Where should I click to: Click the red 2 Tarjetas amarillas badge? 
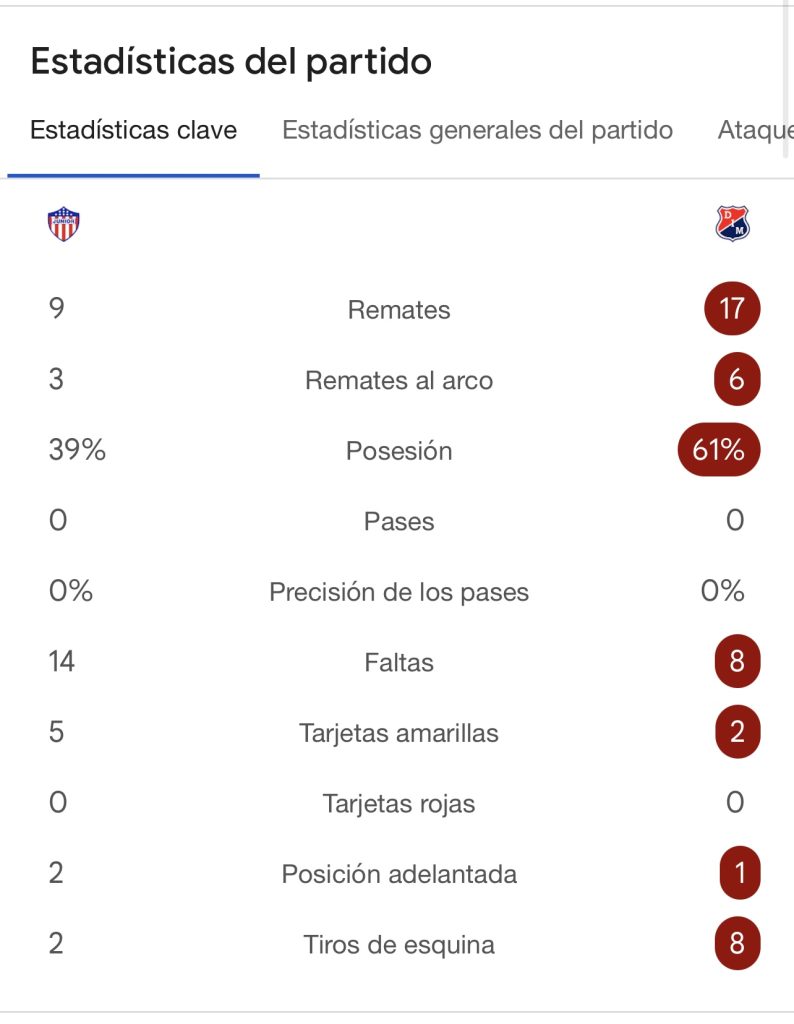click(737, 732)
